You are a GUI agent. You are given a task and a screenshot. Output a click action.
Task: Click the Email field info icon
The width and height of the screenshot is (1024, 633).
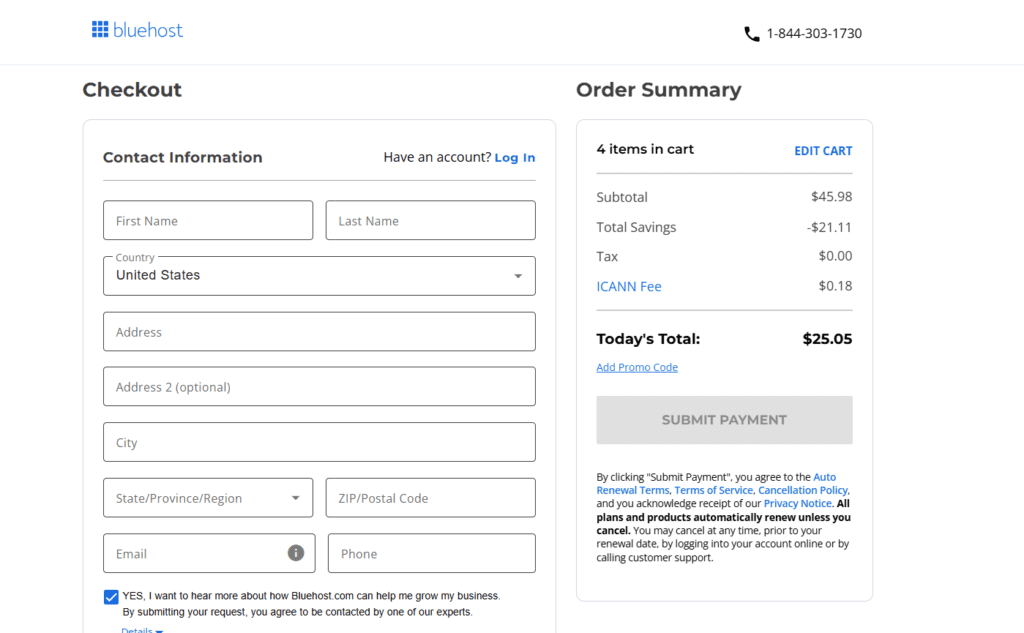click(x=296, y=553)
